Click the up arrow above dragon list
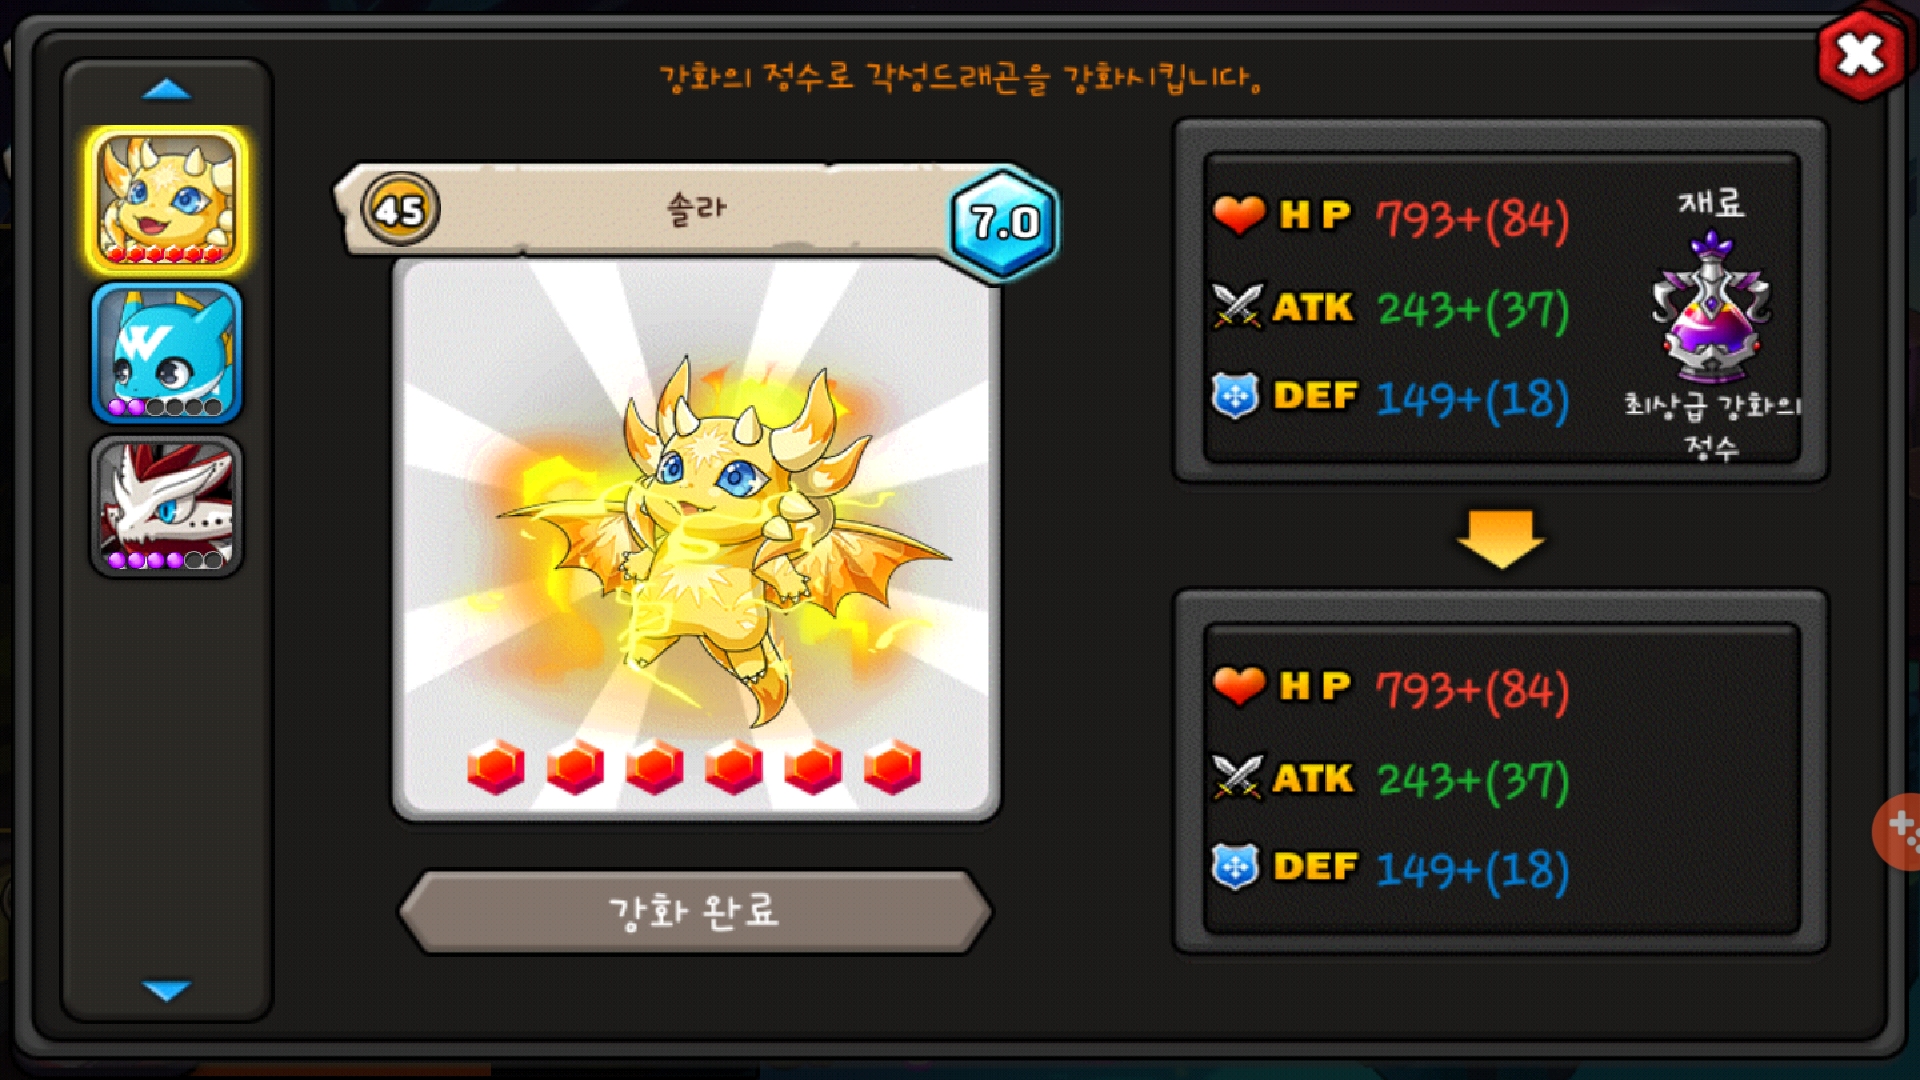Image resolution: width=1920 pixels, height=1080 pixels. (x=167, y=90)
